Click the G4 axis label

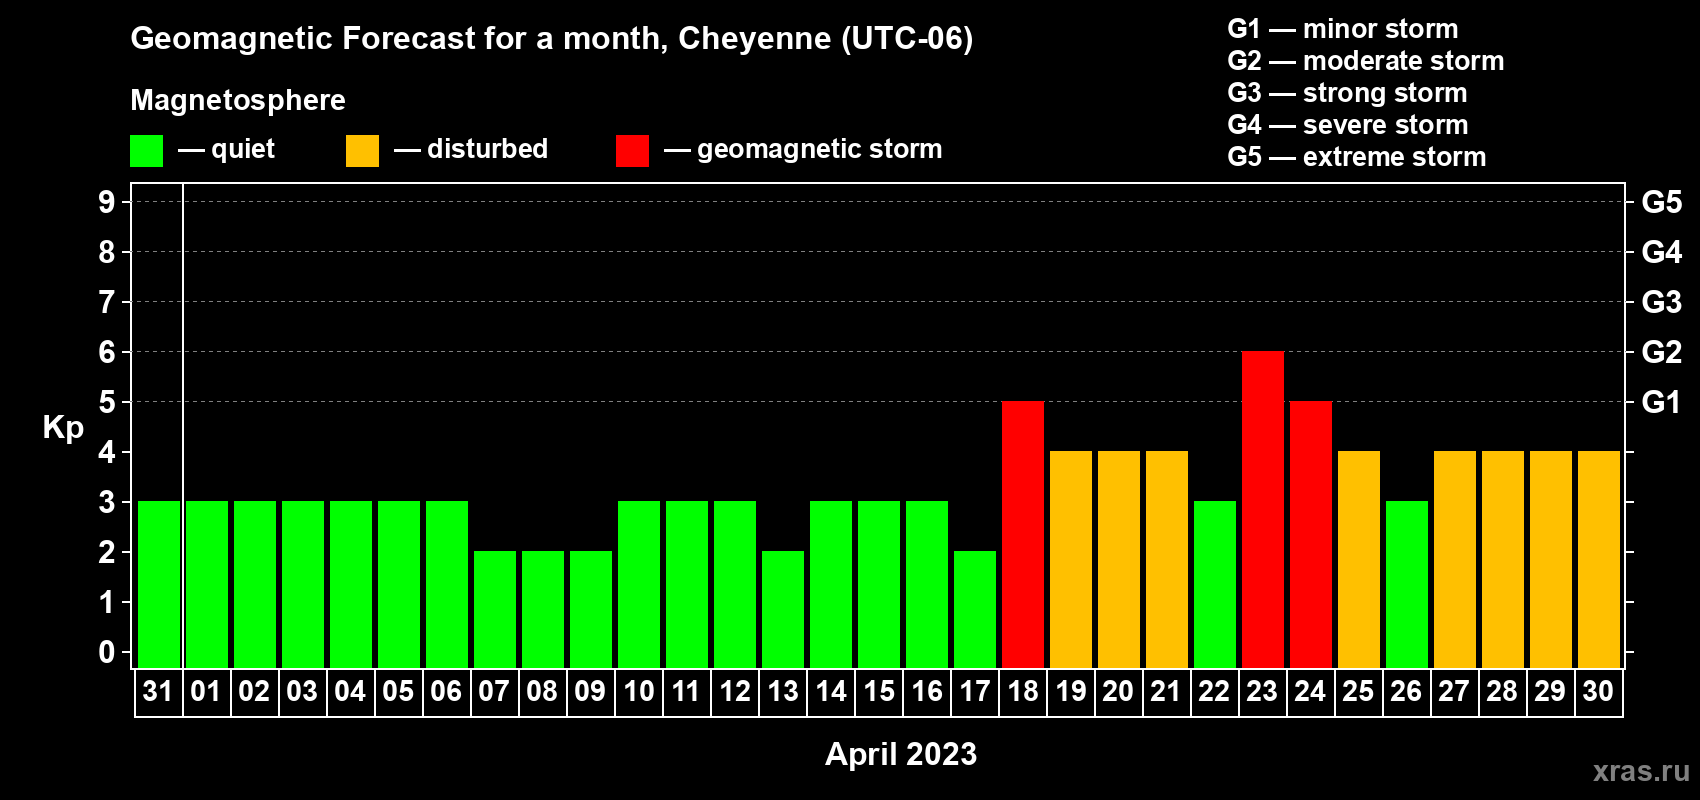1662,252
